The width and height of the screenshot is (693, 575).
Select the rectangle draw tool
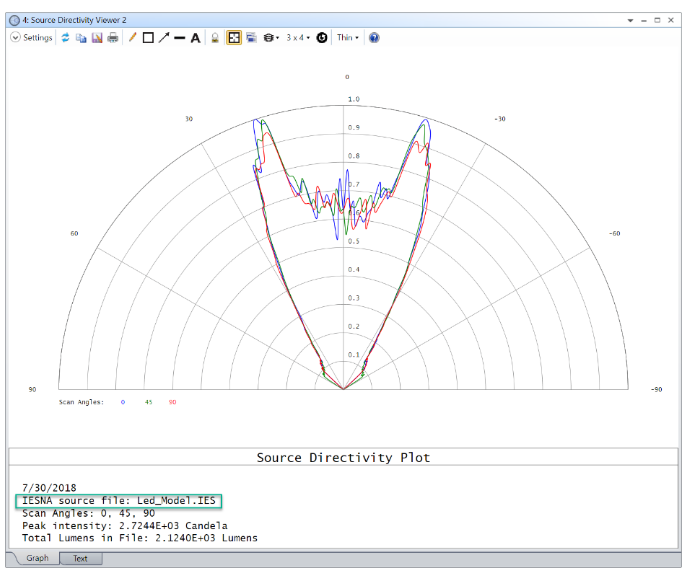[148, 38]
